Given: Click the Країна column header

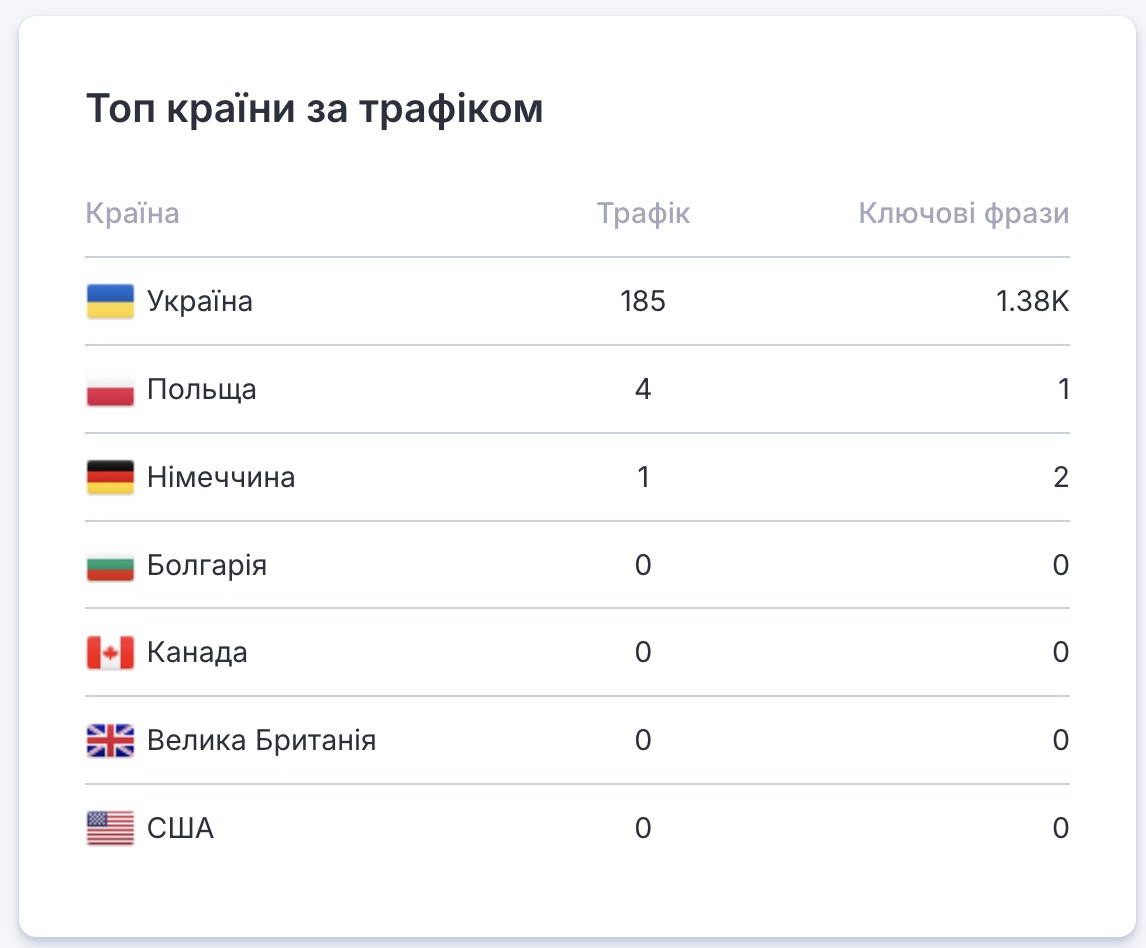Looking at the screenshot, I should pos(132,213).
